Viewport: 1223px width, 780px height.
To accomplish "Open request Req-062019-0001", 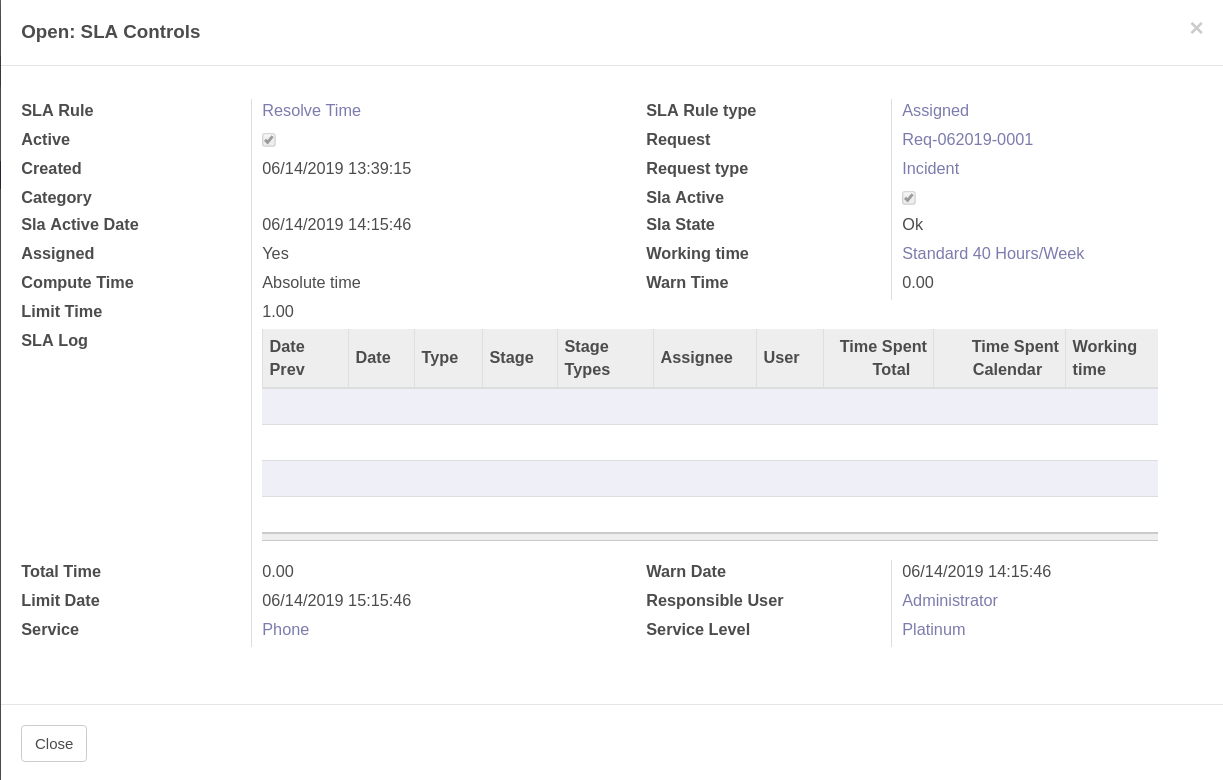I will (967, 140).
